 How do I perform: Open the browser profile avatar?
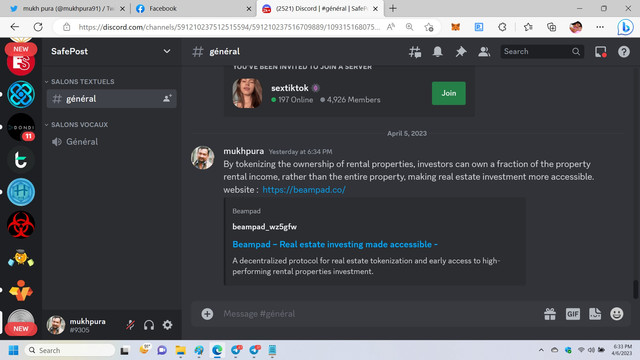[x=576, y=27]
